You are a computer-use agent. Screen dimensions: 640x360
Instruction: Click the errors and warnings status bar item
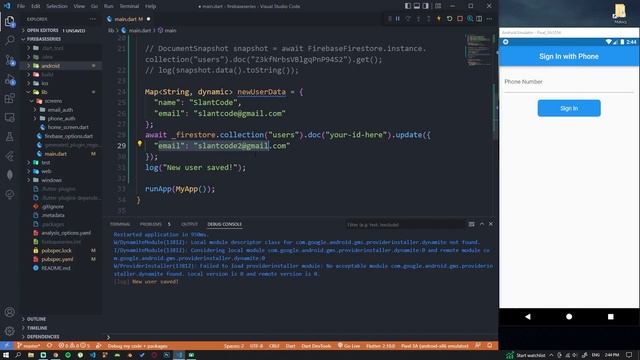click(74, 346)
